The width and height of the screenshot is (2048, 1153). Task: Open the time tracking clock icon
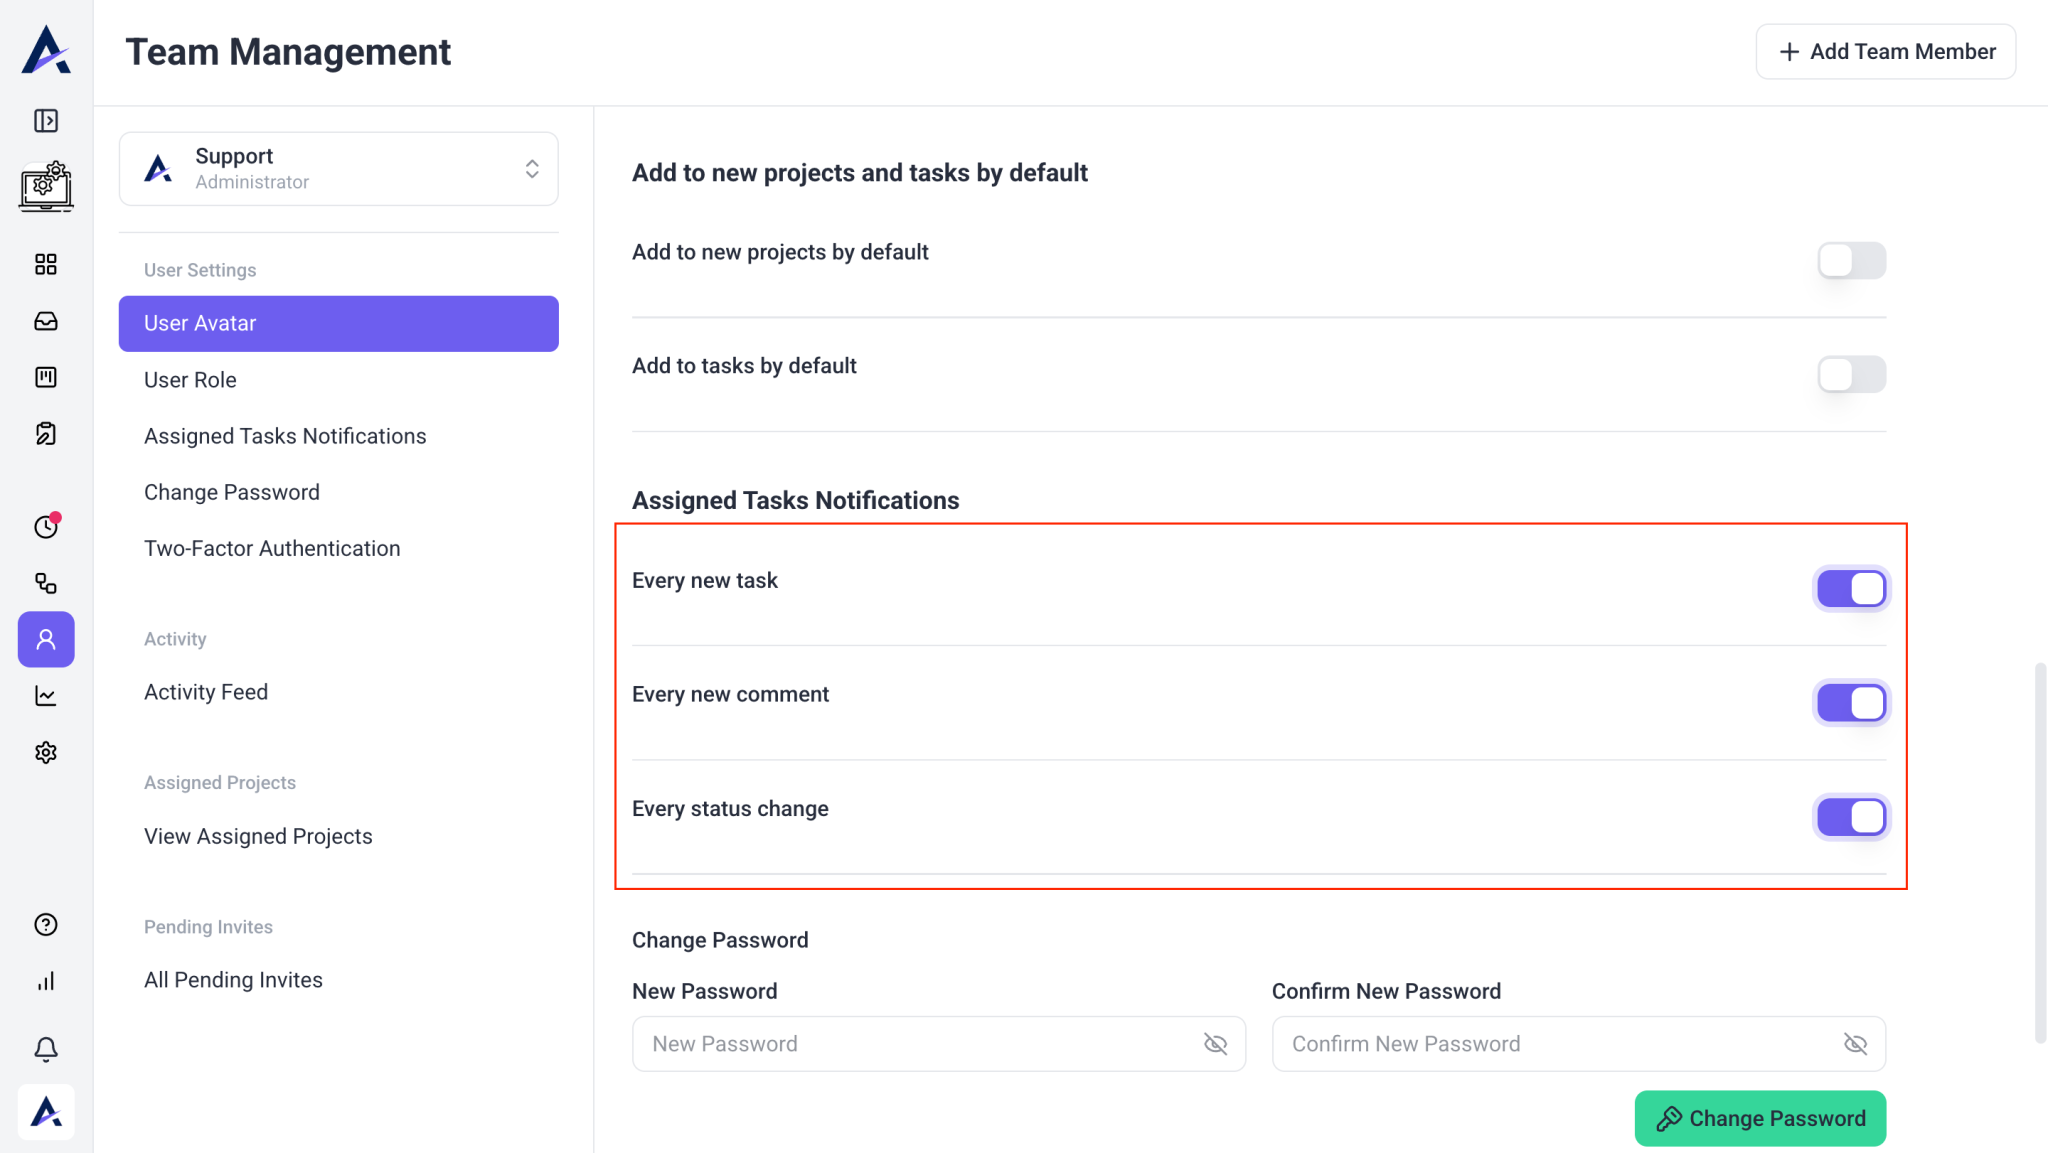46,527
